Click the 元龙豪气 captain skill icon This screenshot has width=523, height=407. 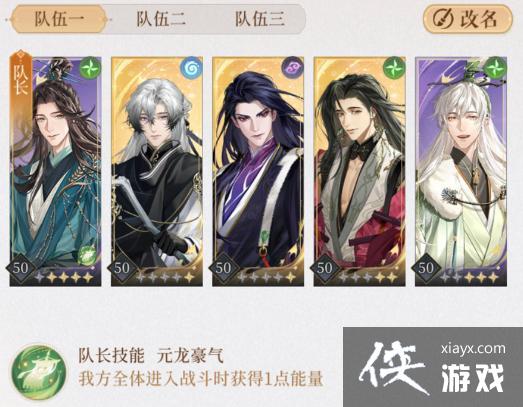tap(38, 372)
